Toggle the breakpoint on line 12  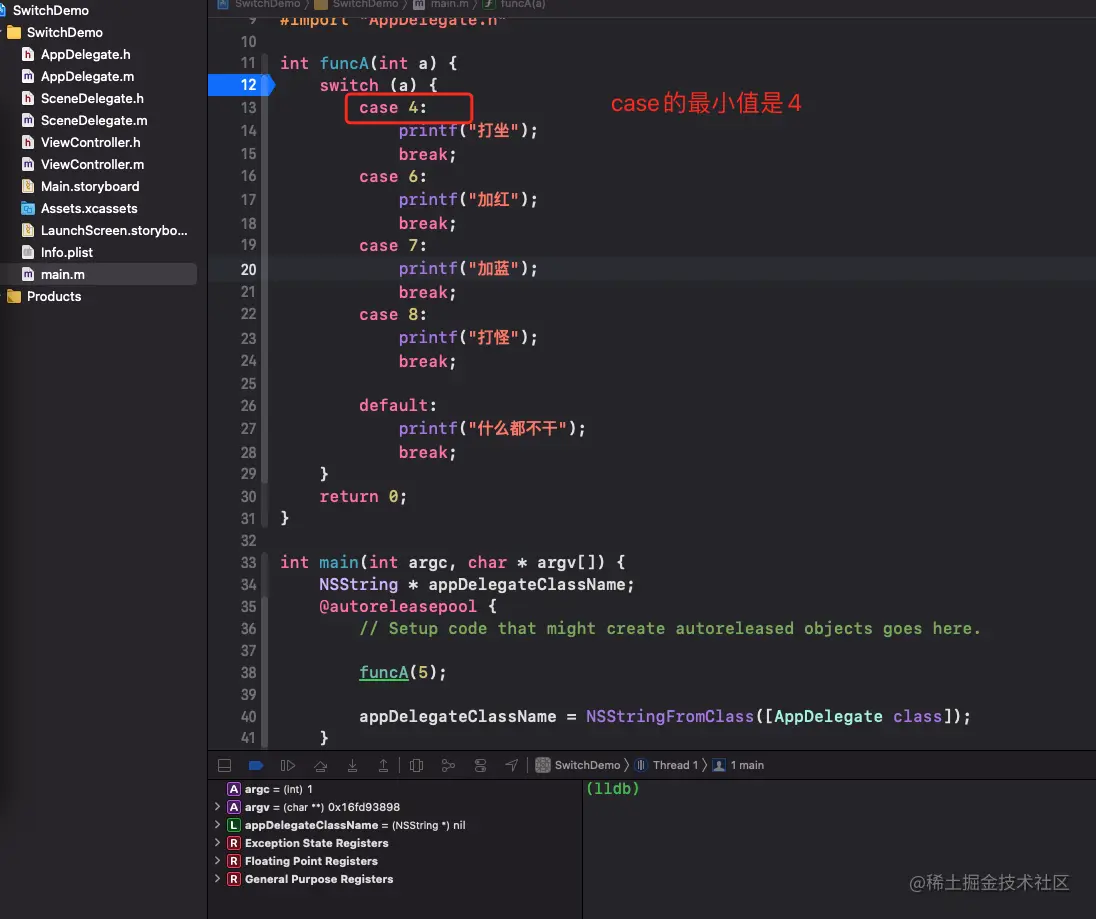coord(241,85)
